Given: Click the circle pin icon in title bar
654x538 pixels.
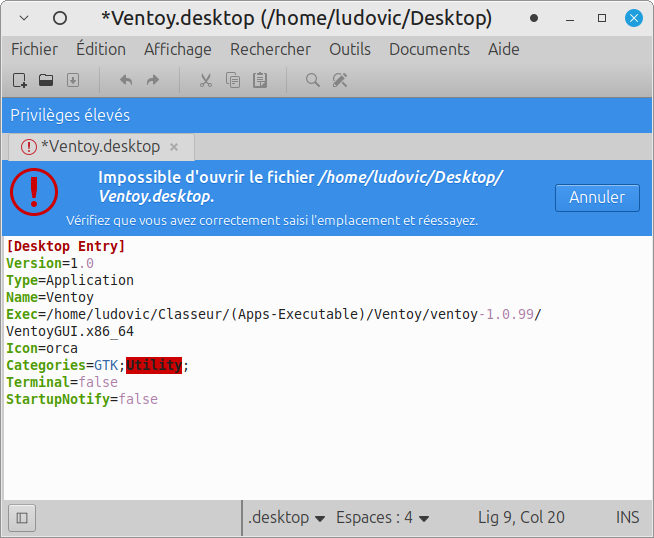Looking at the screenshot, I should [x=60, y=18].
